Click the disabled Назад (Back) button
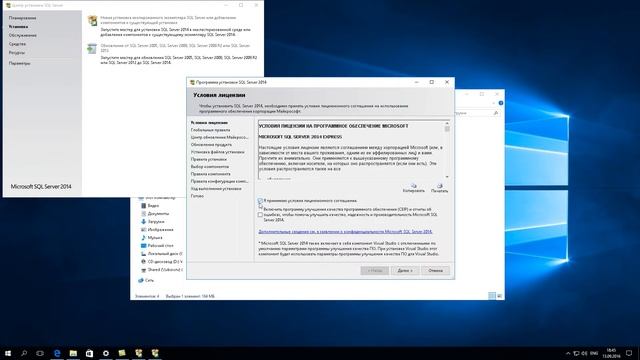The image size is (640, 360). 375,270
